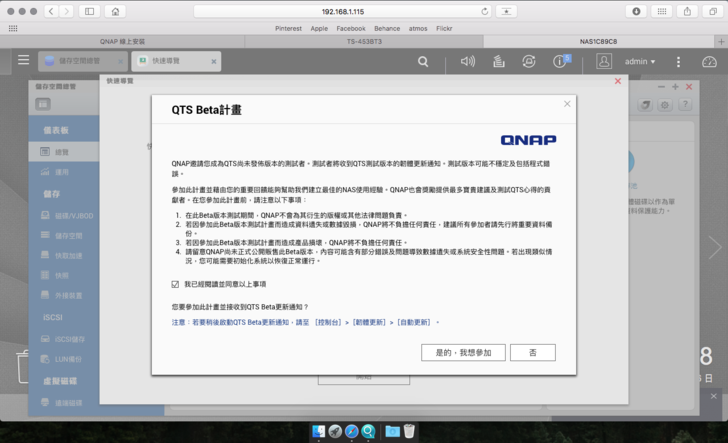
Task: Click the 是的，我想參加 button
Action: click(x=463, y=353)
